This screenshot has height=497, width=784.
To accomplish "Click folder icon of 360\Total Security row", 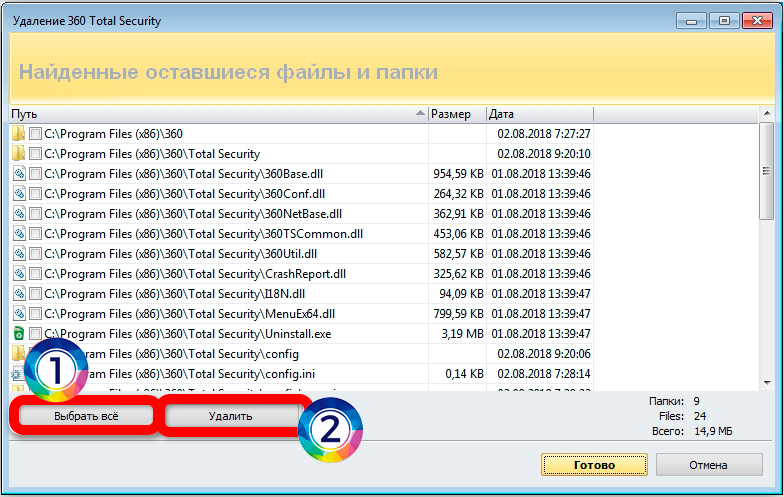I will (x=18, y=154).
